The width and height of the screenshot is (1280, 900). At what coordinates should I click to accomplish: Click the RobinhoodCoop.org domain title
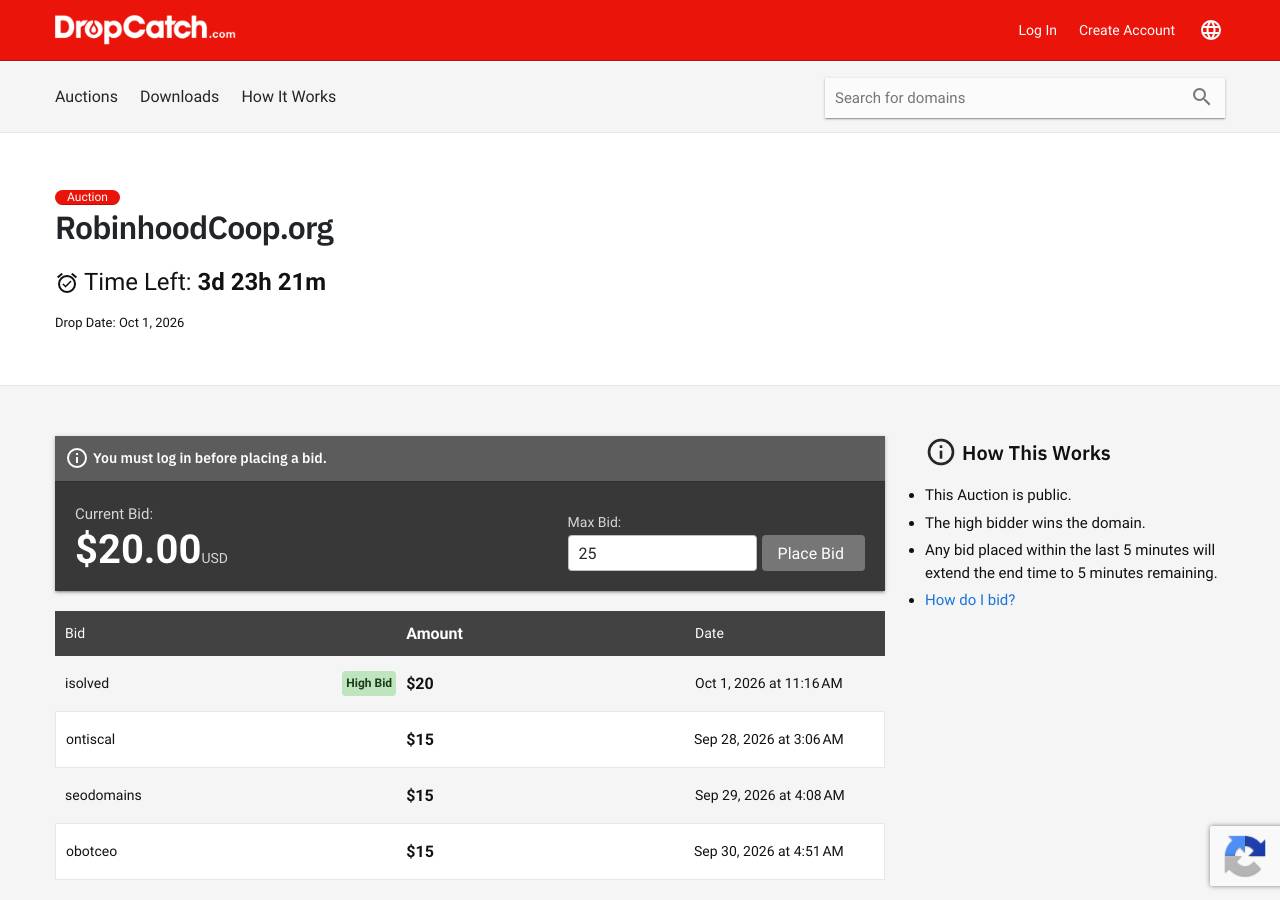(x=194, y=229)
